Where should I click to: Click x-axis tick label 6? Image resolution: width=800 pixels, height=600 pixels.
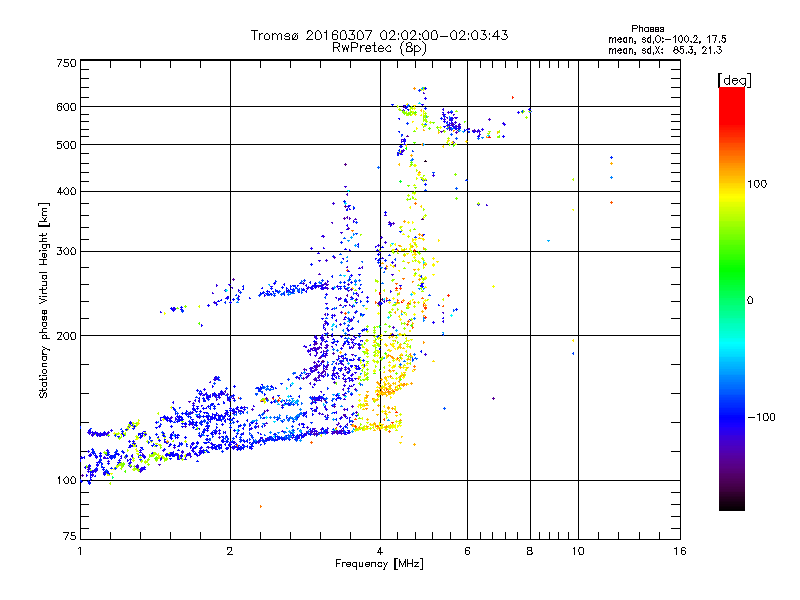point(467,551)
